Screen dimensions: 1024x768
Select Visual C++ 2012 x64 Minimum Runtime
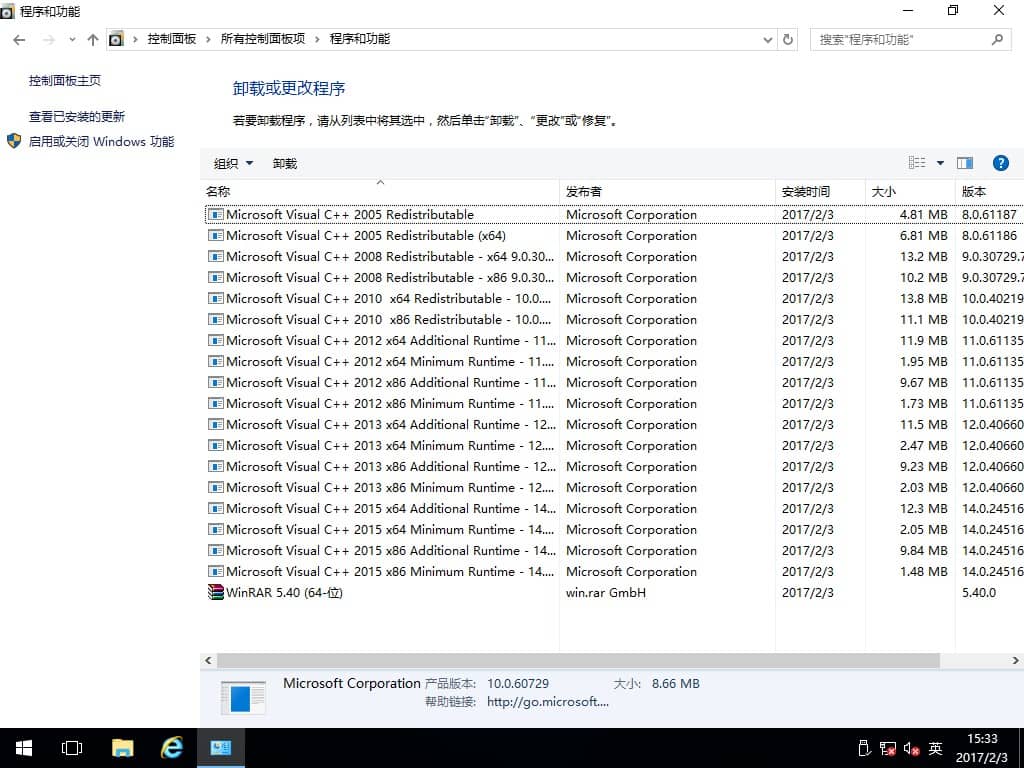point(614,361)
